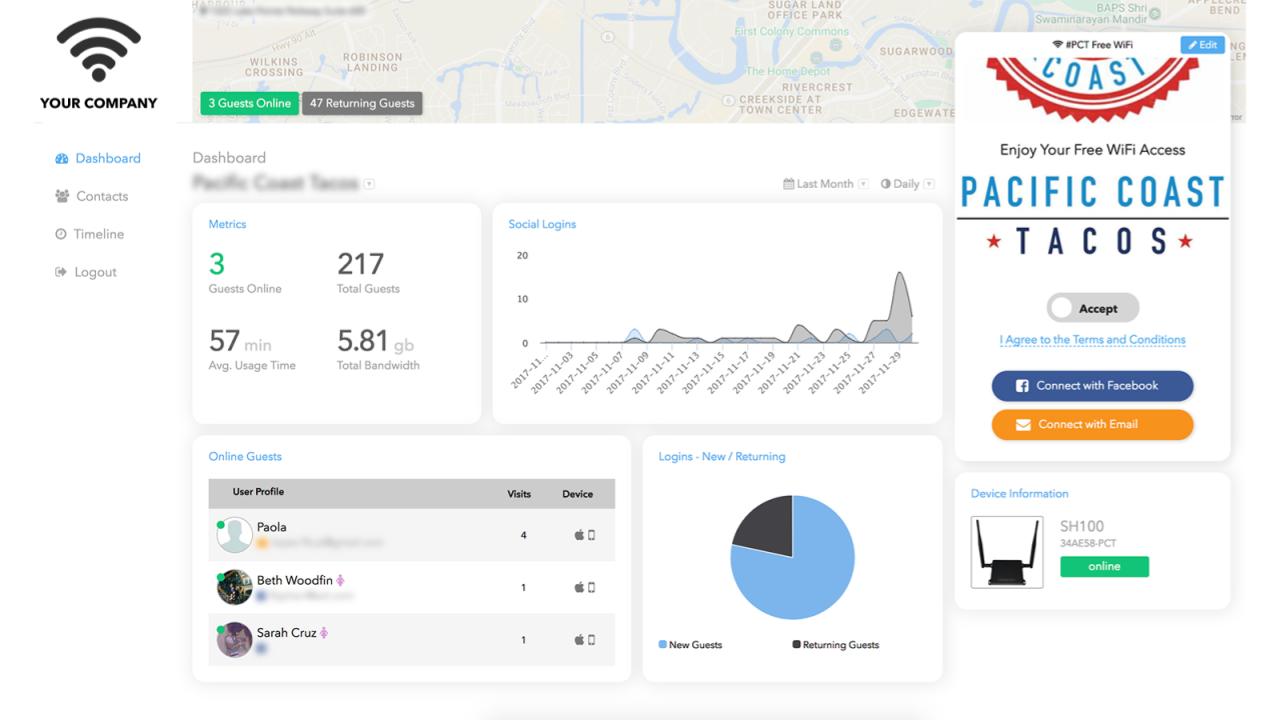
Task: Click the Visits column header
Action: (x=519, y=494)
